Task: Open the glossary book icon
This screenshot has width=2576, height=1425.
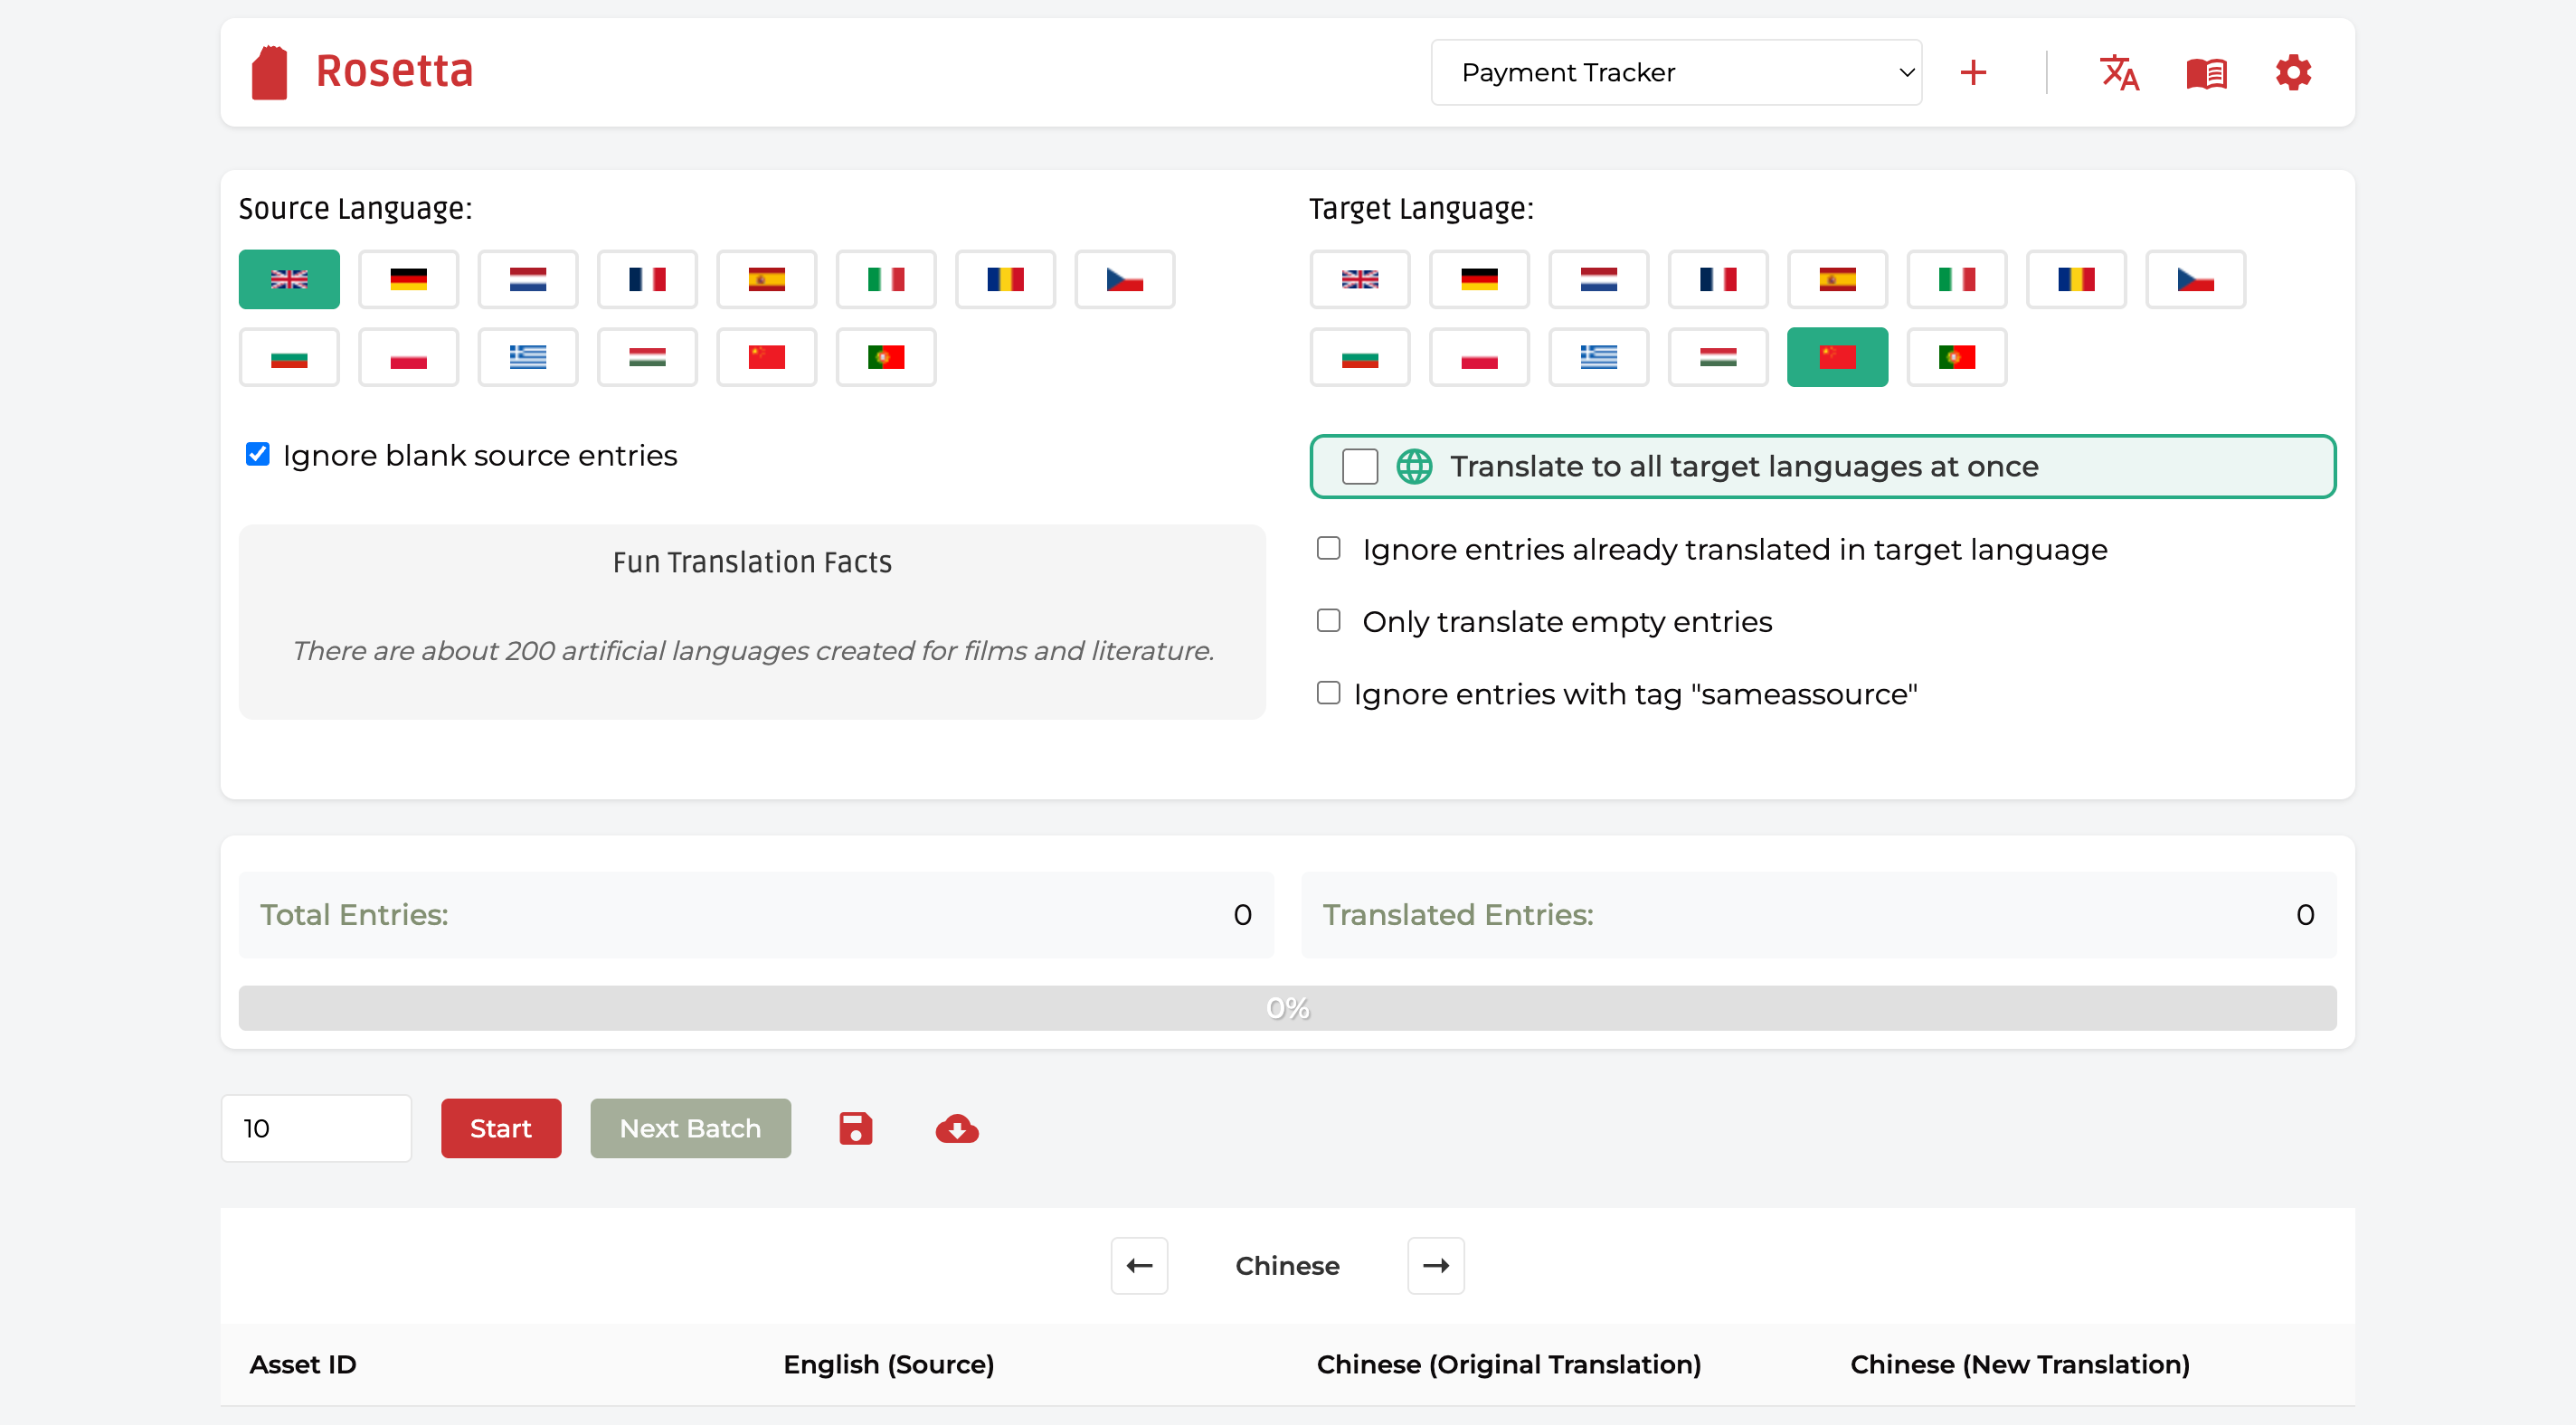Action: pos(2205,72)
